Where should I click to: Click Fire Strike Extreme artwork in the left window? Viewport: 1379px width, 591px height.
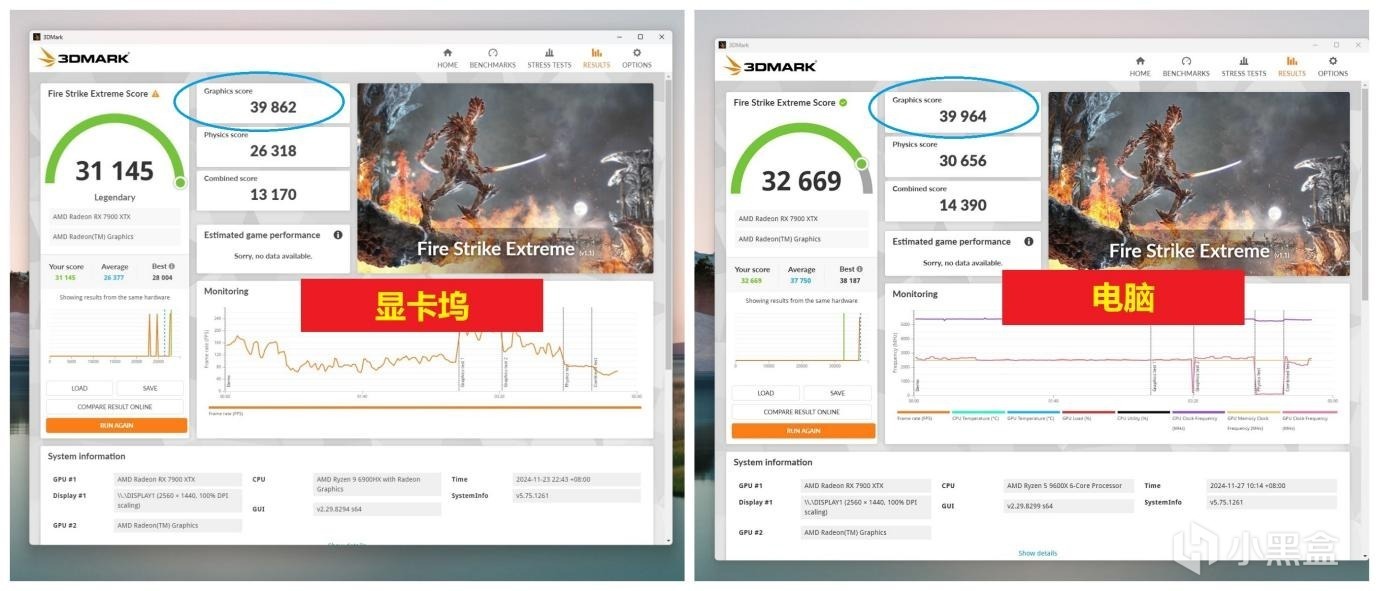(505, 178)
